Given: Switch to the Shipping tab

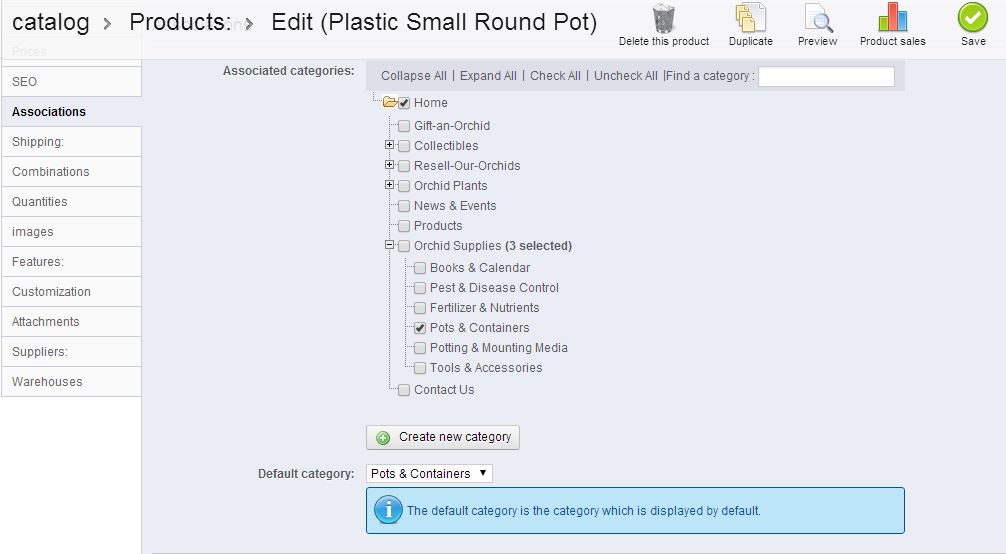Looking at the screenshot, I should [x=38, y=142].
